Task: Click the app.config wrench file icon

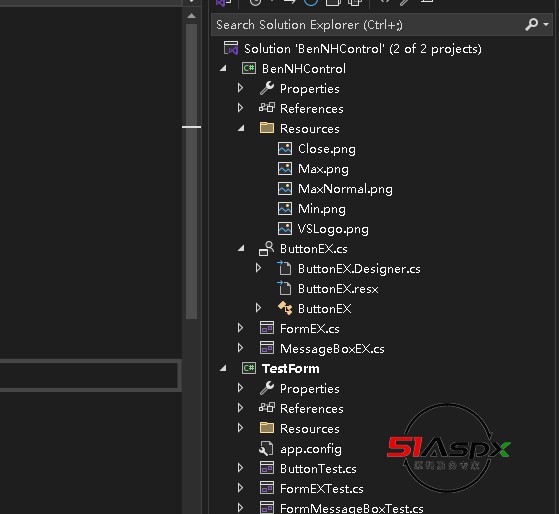Action: coord(266,449)
